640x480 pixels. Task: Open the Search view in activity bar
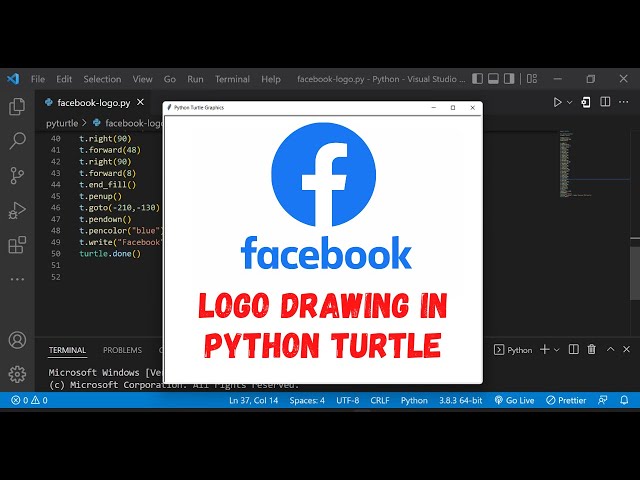tap(17, 141)
